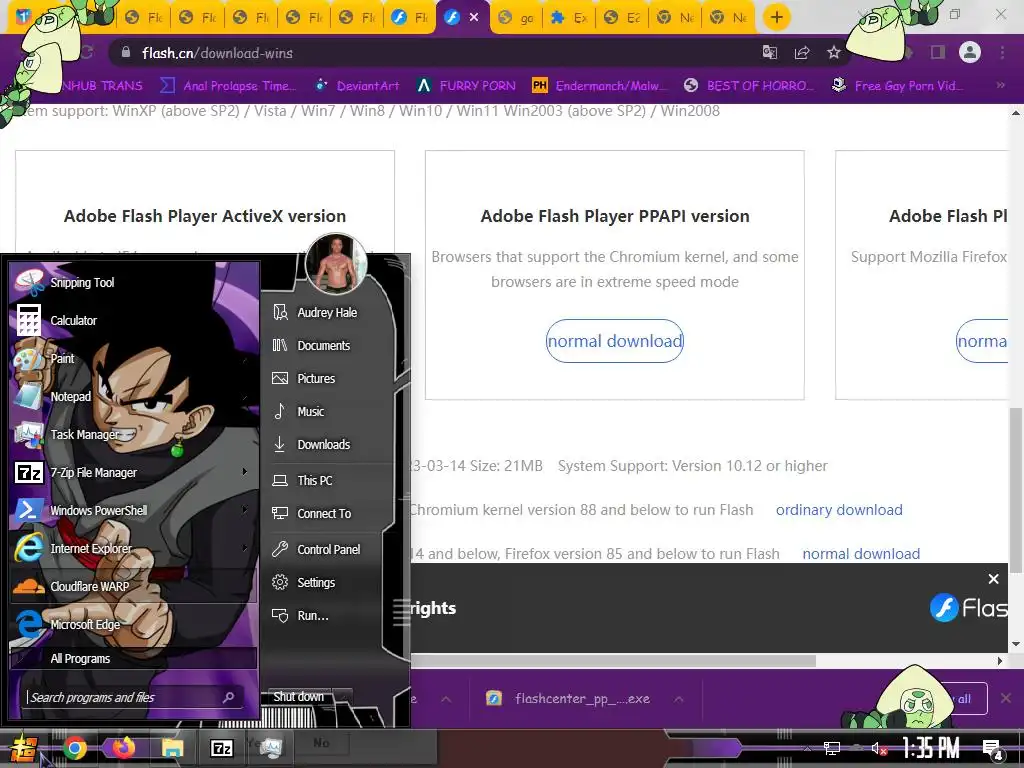This screenshot has height=768, width=1024.
Task: Expand Windows PowerShell jump list arrow
Action: point(245,509)
